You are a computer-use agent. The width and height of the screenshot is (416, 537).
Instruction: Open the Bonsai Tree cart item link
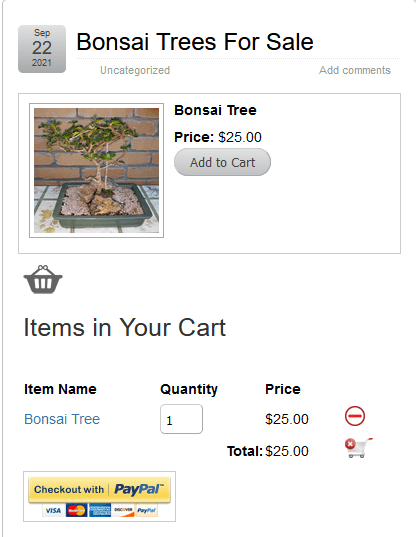pos(62,419)
